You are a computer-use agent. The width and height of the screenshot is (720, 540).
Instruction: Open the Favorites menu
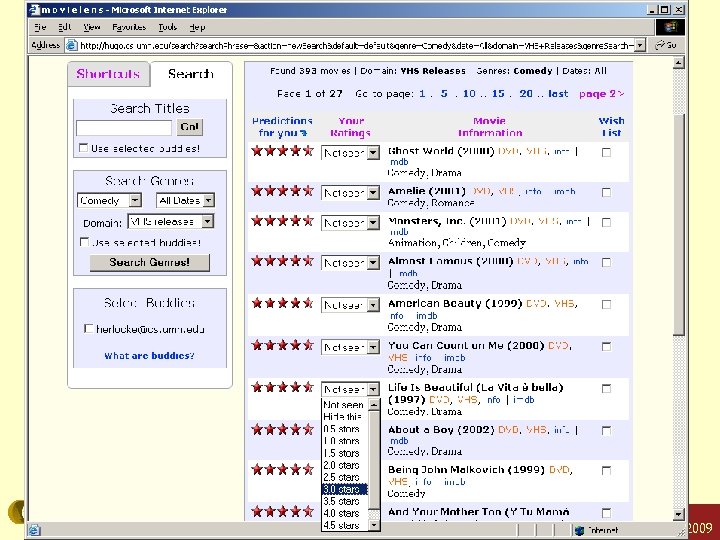(x=129, y=28)
